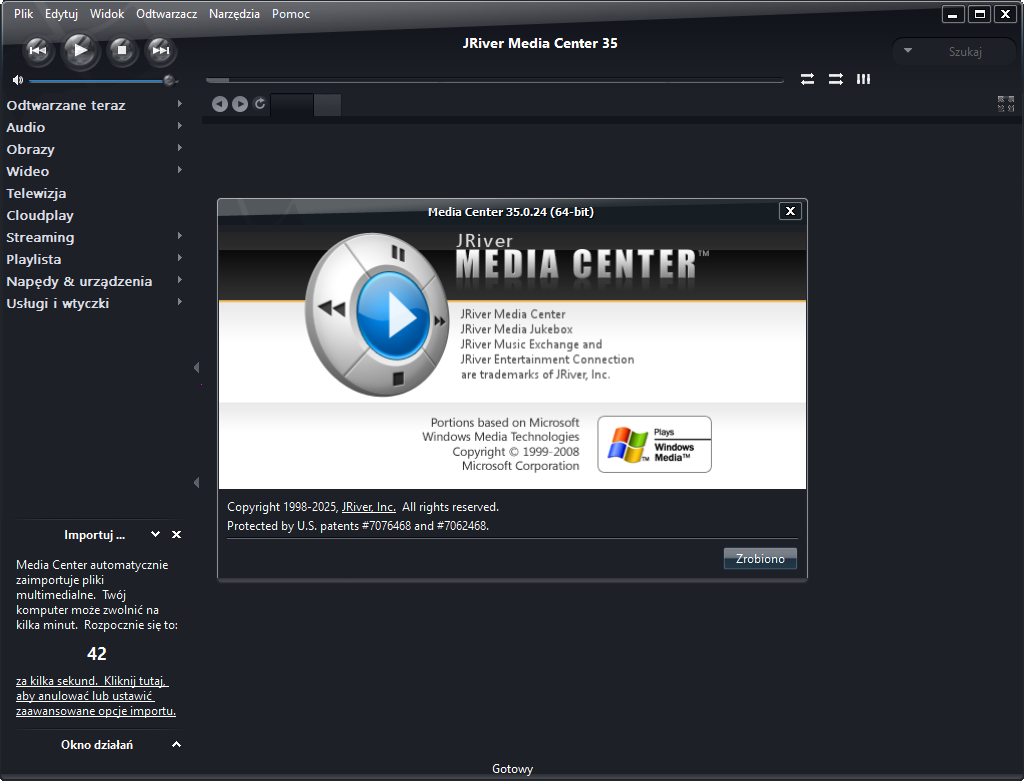
Task: Toggle shuffle mode icon
Action: pyautogui.click(x=835, y=79)
